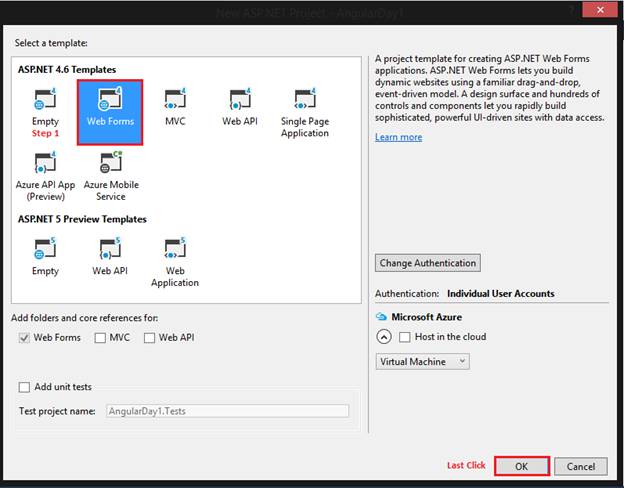Click the Microsoft Azure cloud icon

pyautogui.click(x=381, y=317)
